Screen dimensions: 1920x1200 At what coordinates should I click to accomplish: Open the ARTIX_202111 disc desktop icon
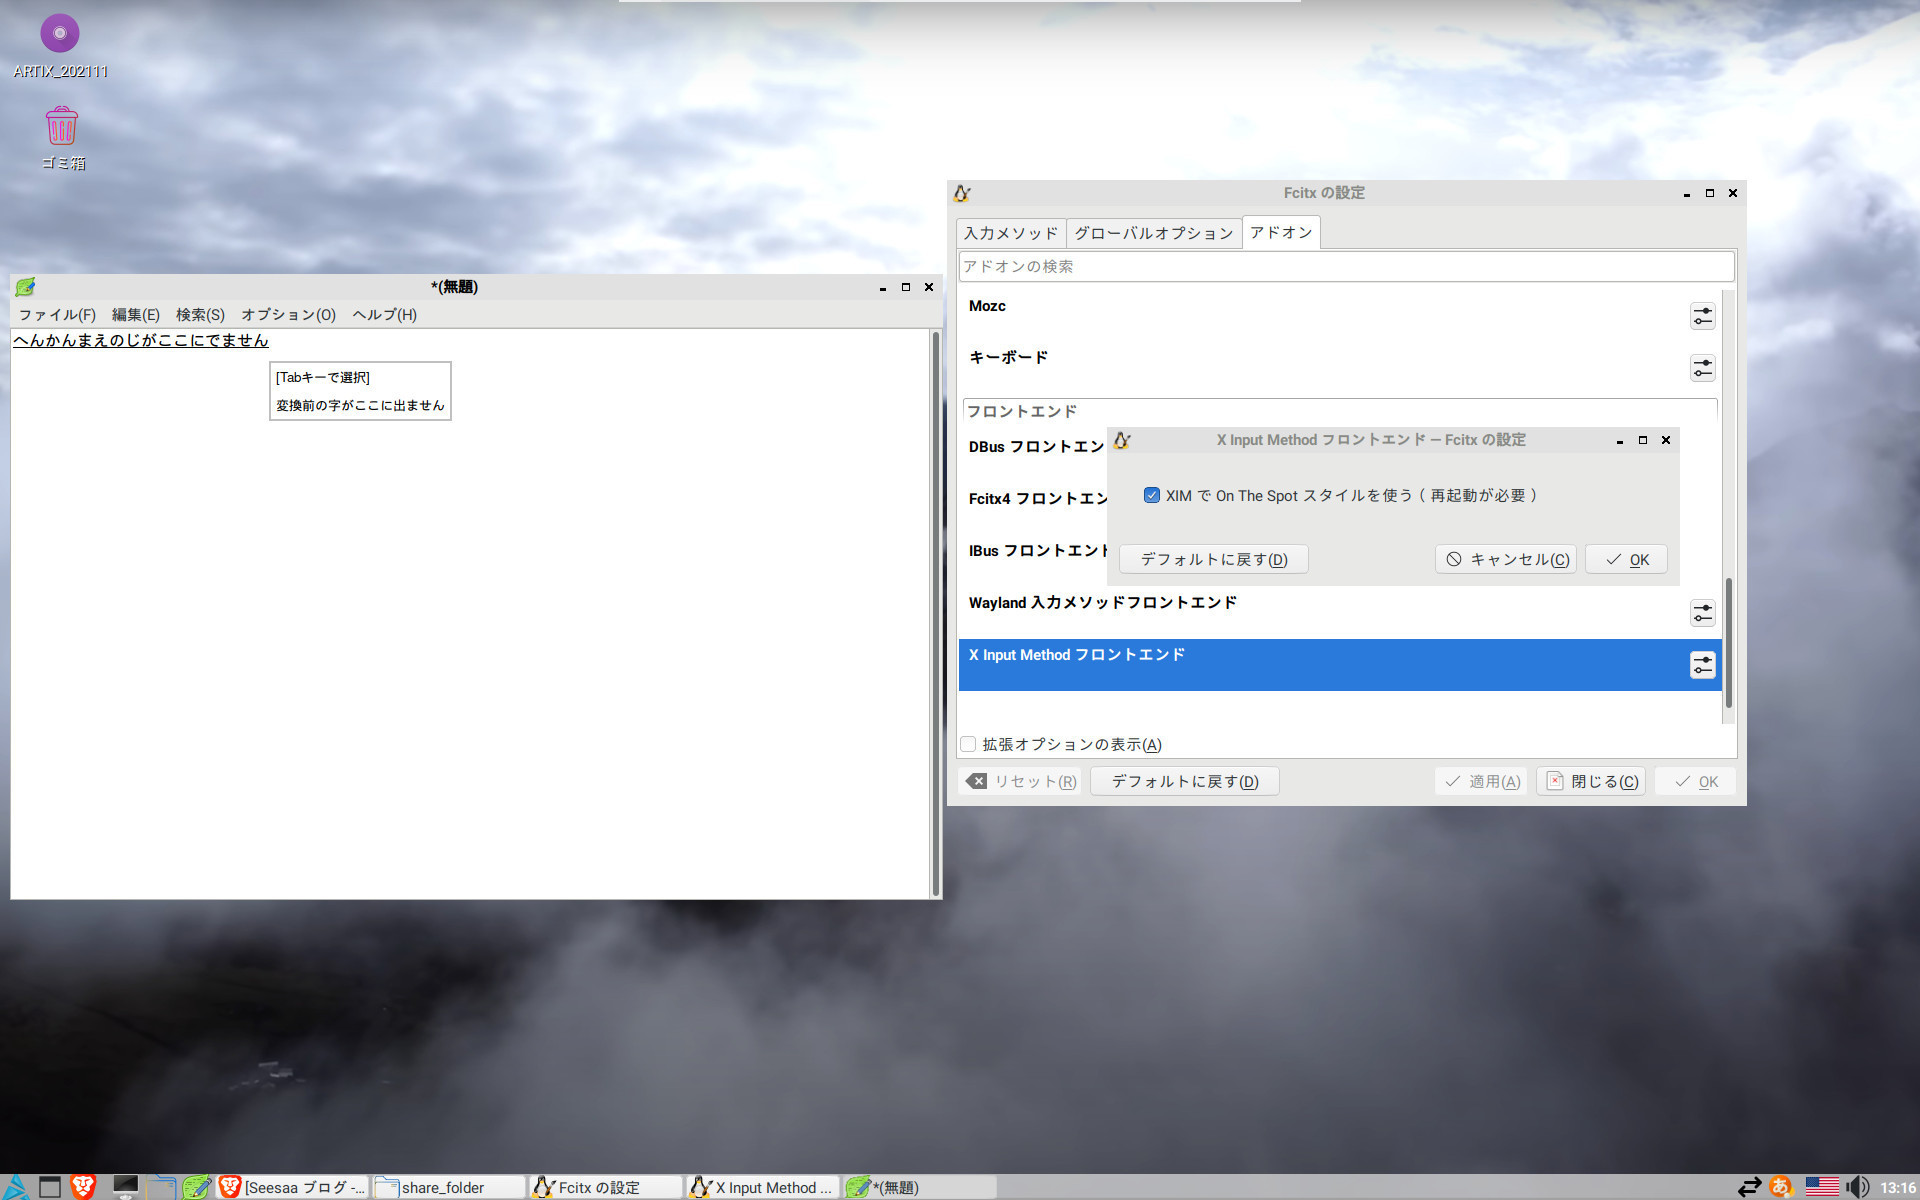tap(60, 47)
